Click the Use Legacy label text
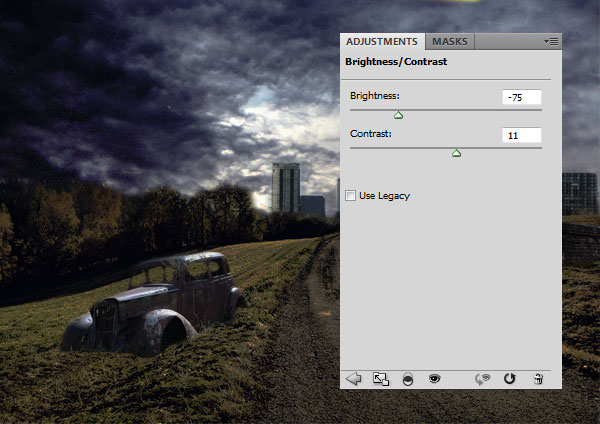Image resolution: width=600 pixels, height=424 pixels. point(384,196)
